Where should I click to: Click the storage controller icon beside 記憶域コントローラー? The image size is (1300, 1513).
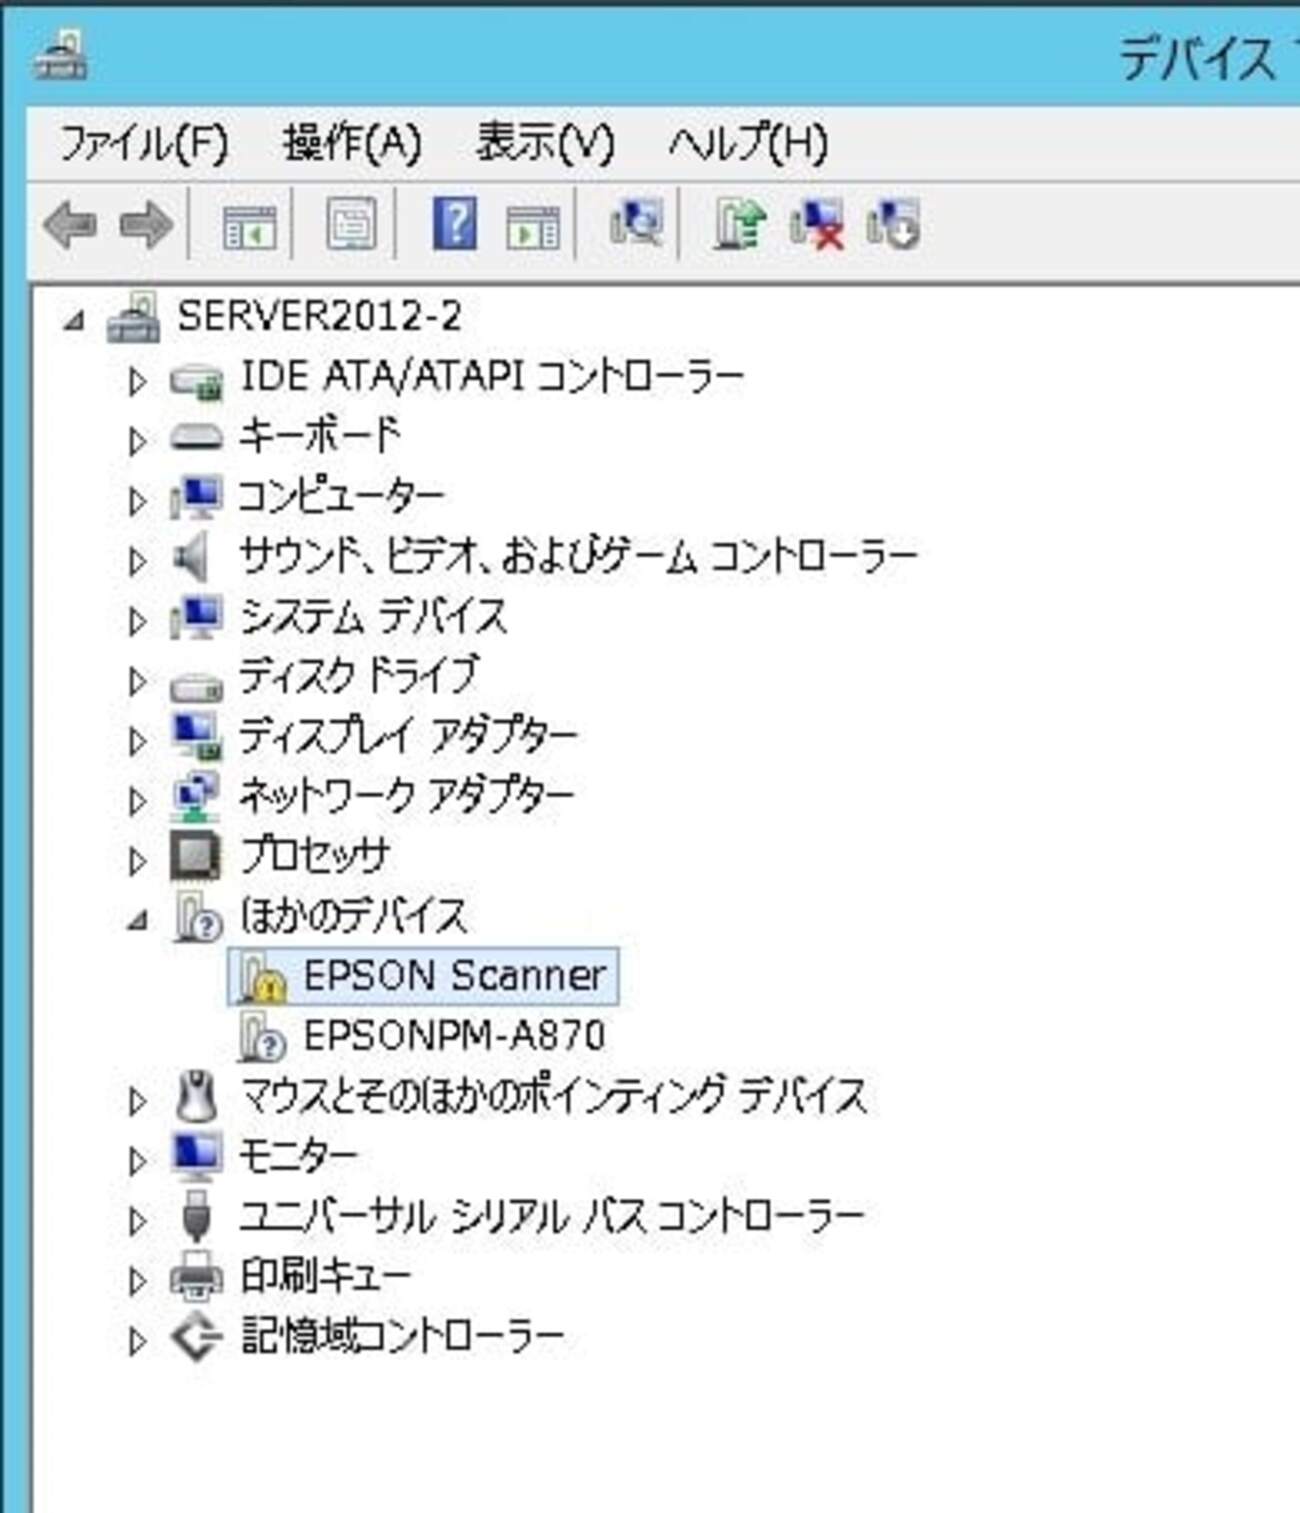click(x=196, y=1337)
